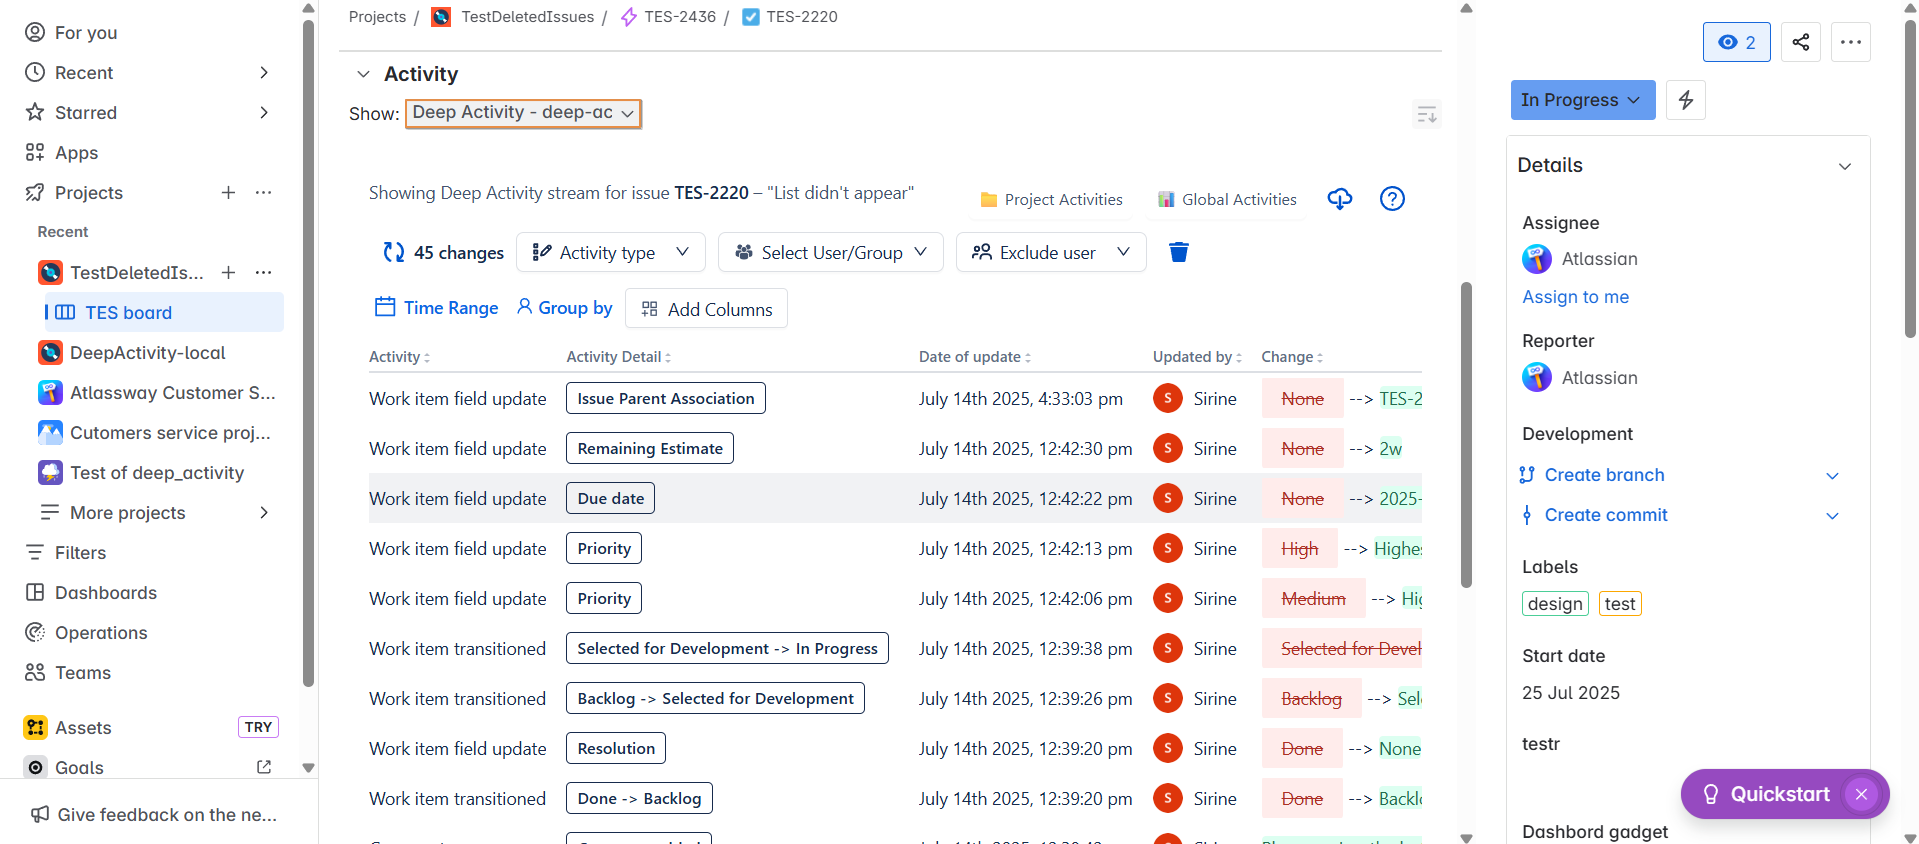Open the Activity type dropdown
The width and height of the screenshot is (1919, 844).
click(610, 252)
